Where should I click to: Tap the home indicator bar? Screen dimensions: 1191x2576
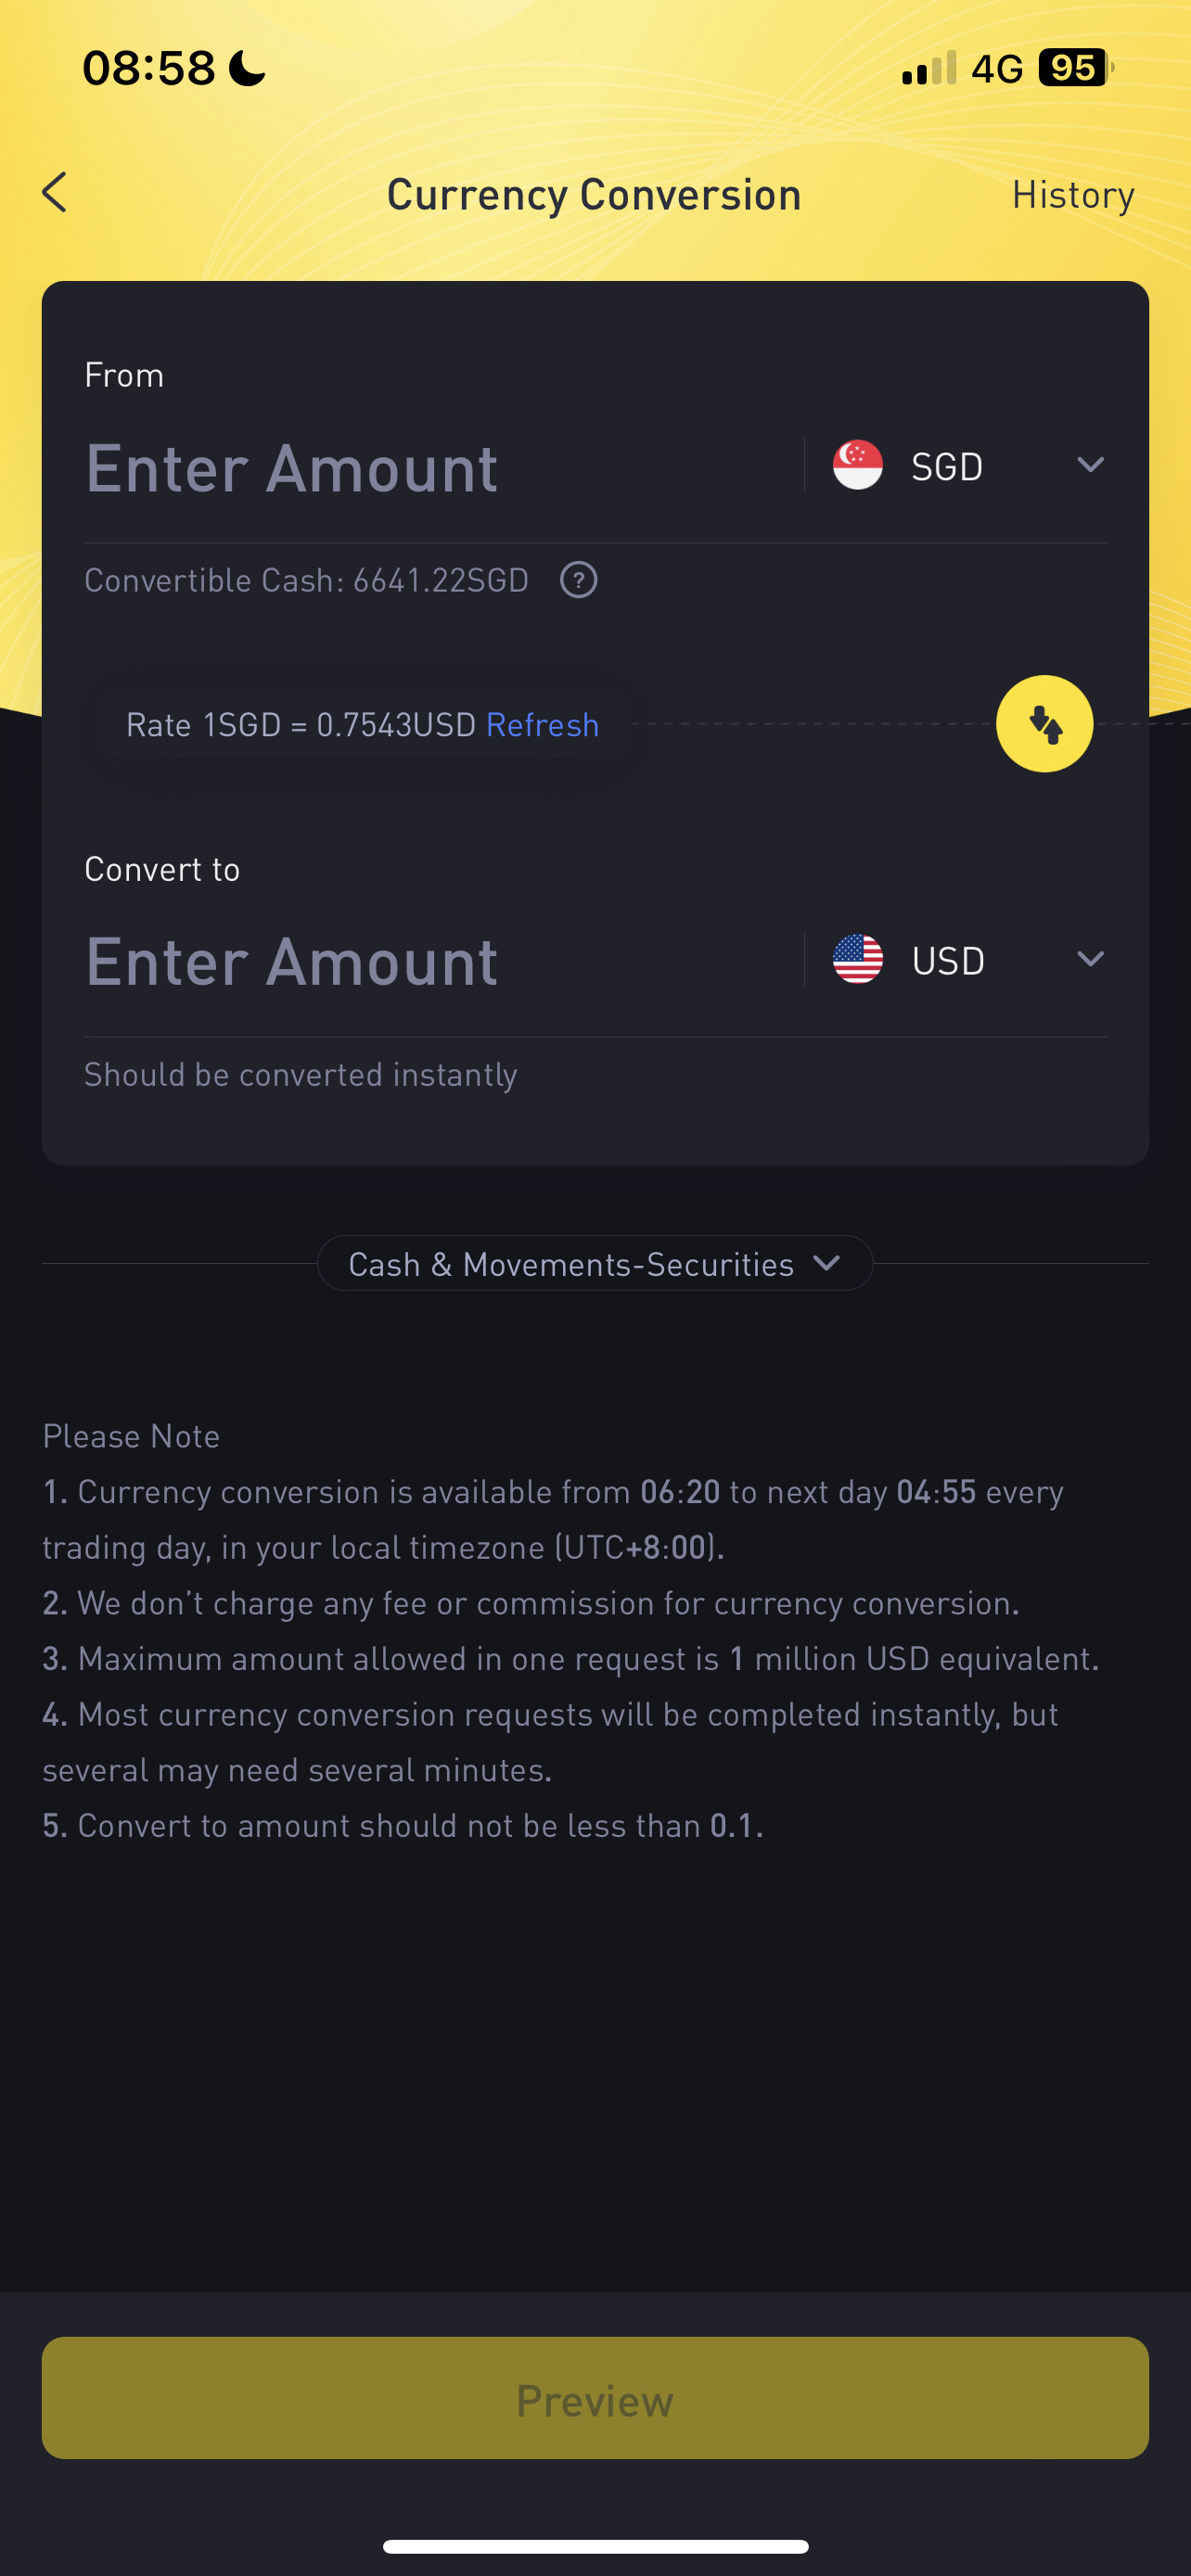pyautogui.click(x=595, y=2546)
